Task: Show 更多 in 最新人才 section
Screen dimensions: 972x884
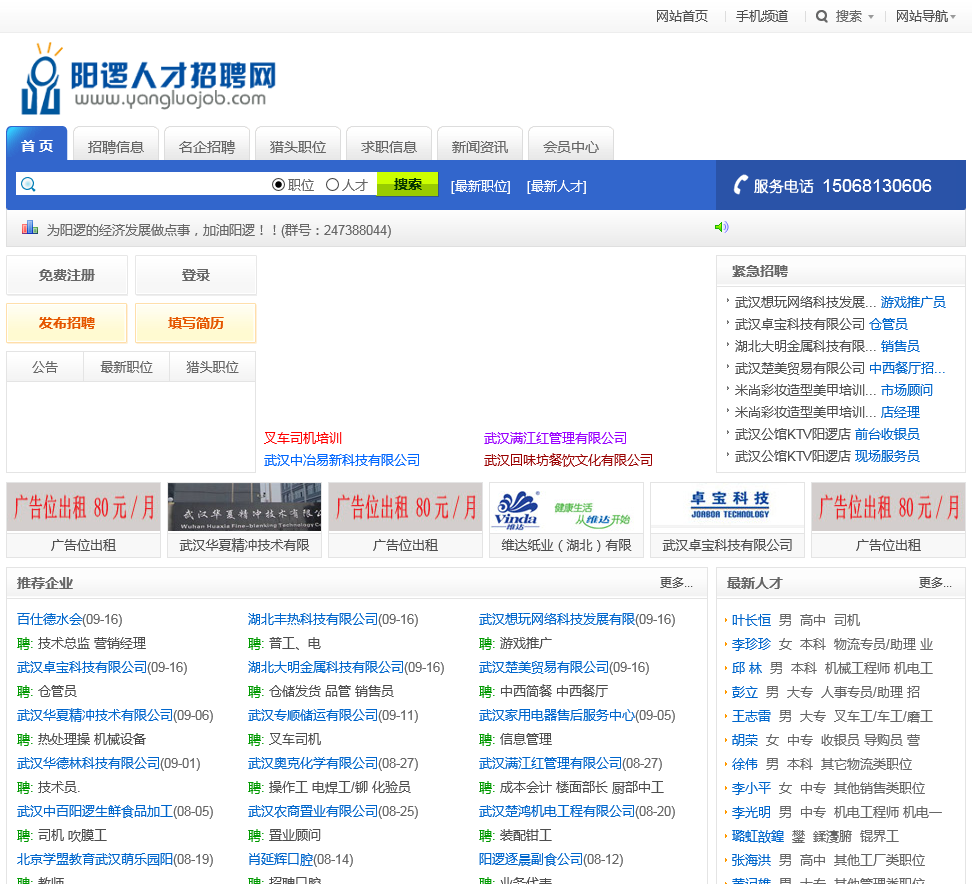Action: coord(935,583)
